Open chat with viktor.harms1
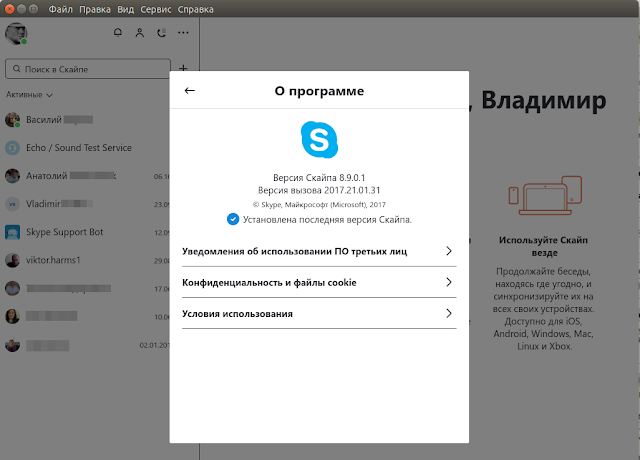This screenshot has width=640, height=460. 85,260
